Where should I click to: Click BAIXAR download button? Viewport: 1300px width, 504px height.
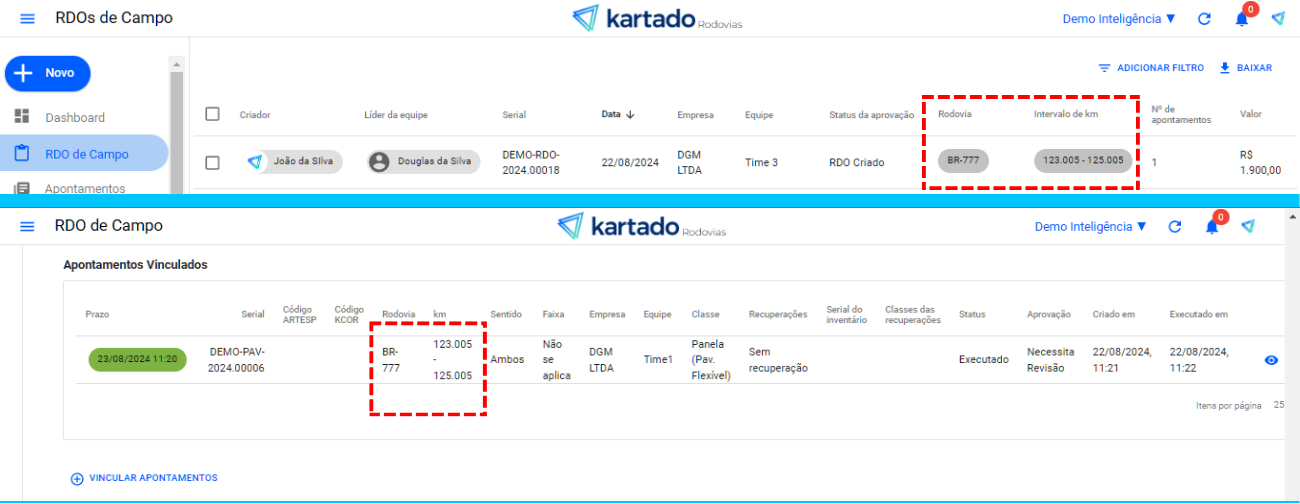click(x=1245, y=68)
